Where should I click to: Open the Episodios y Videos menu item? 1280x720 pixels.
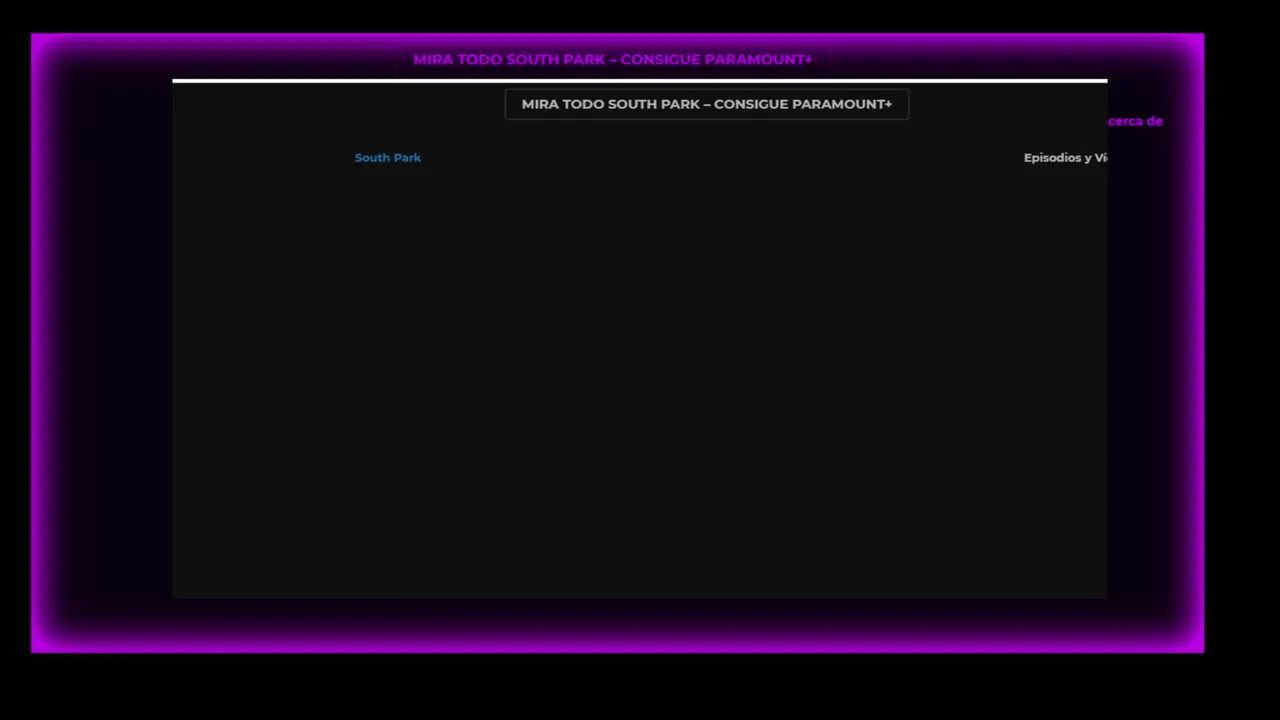point(1065,158)
